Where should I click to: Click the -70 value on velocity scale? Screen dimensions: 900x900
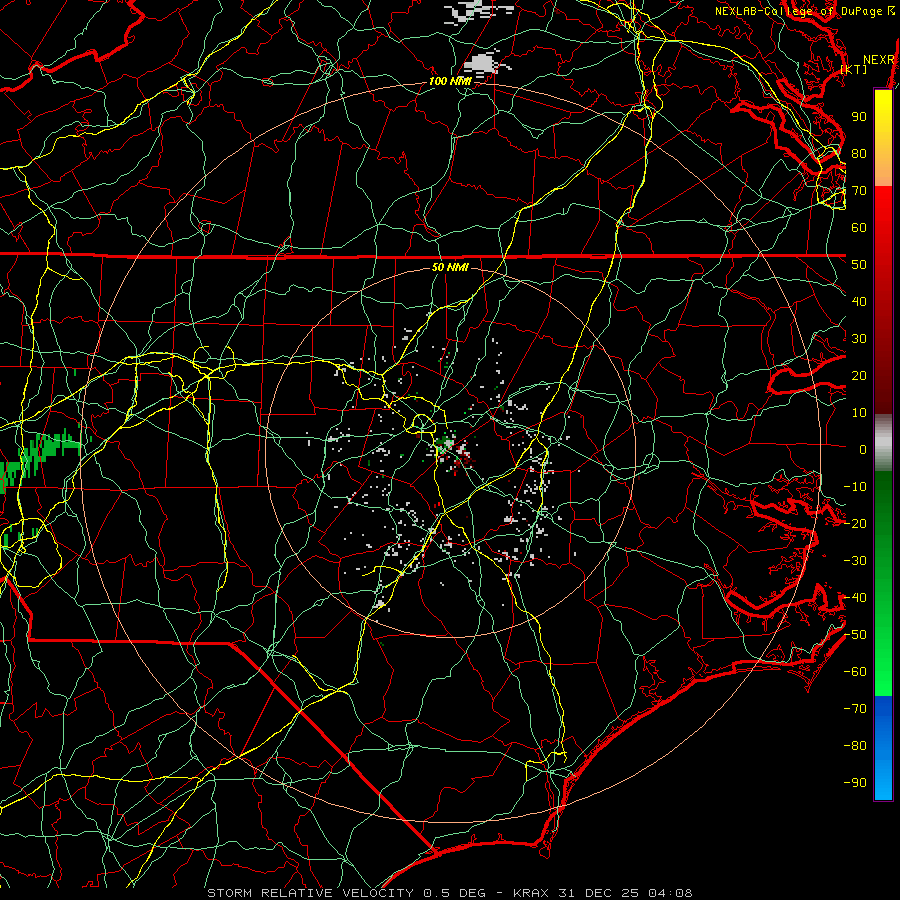tap(855, 709)
